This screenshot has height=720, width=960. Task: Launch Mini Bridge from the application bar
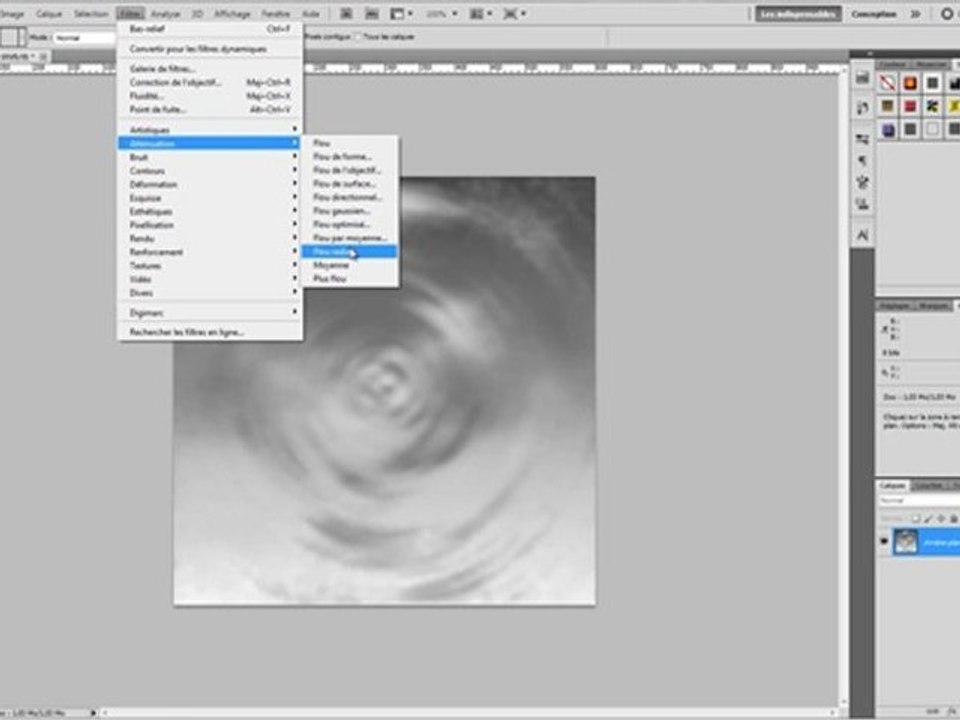tap(371, 13)
